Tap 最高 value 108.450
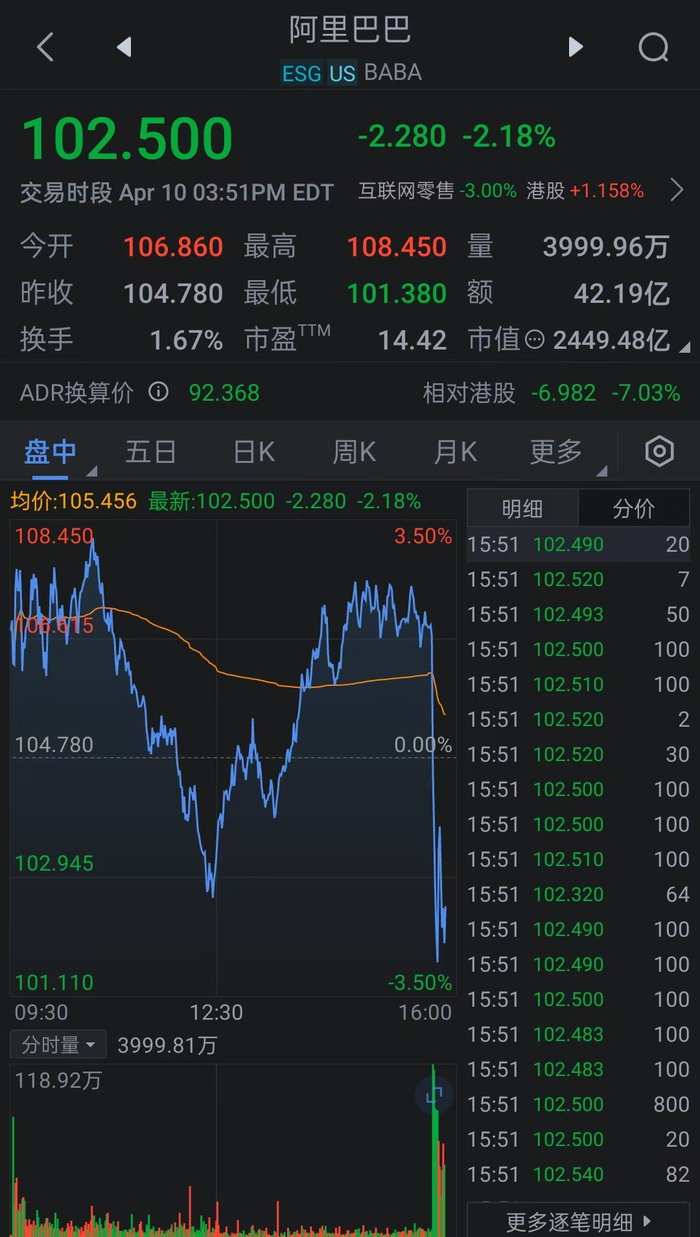 (397, 246)
